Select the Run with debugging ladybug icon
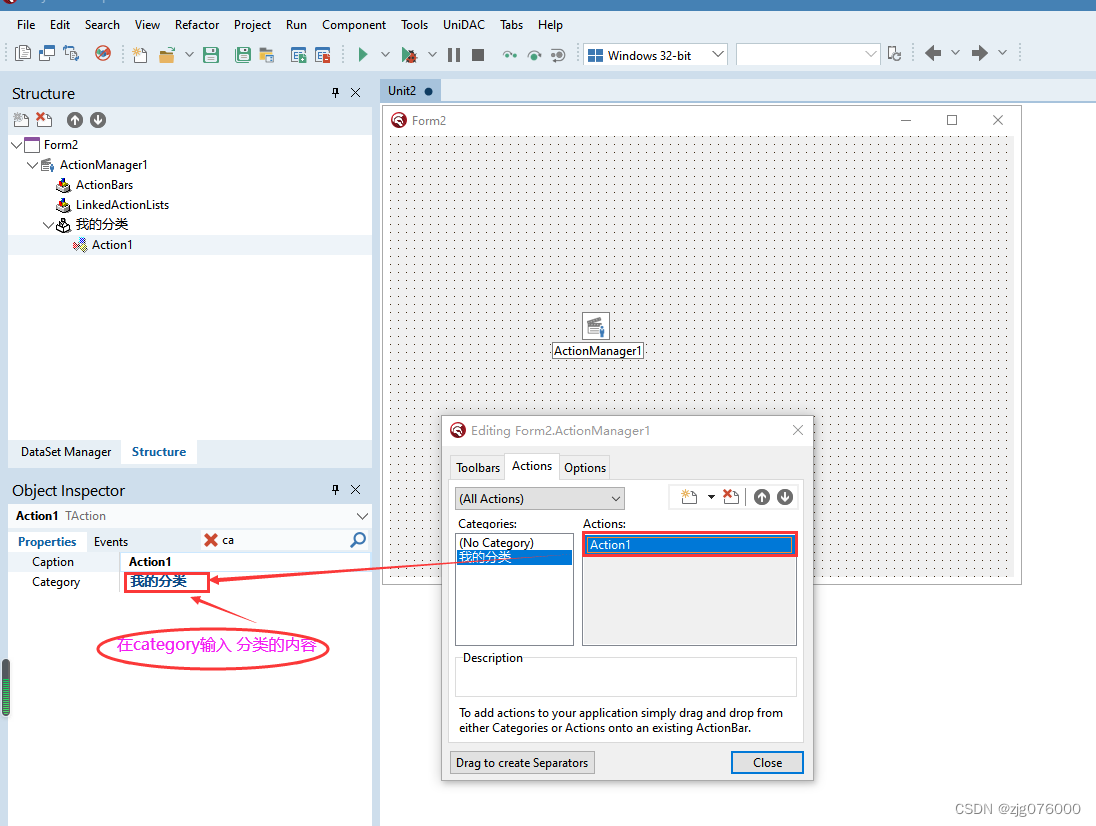1096x826 pixels. 409,54
